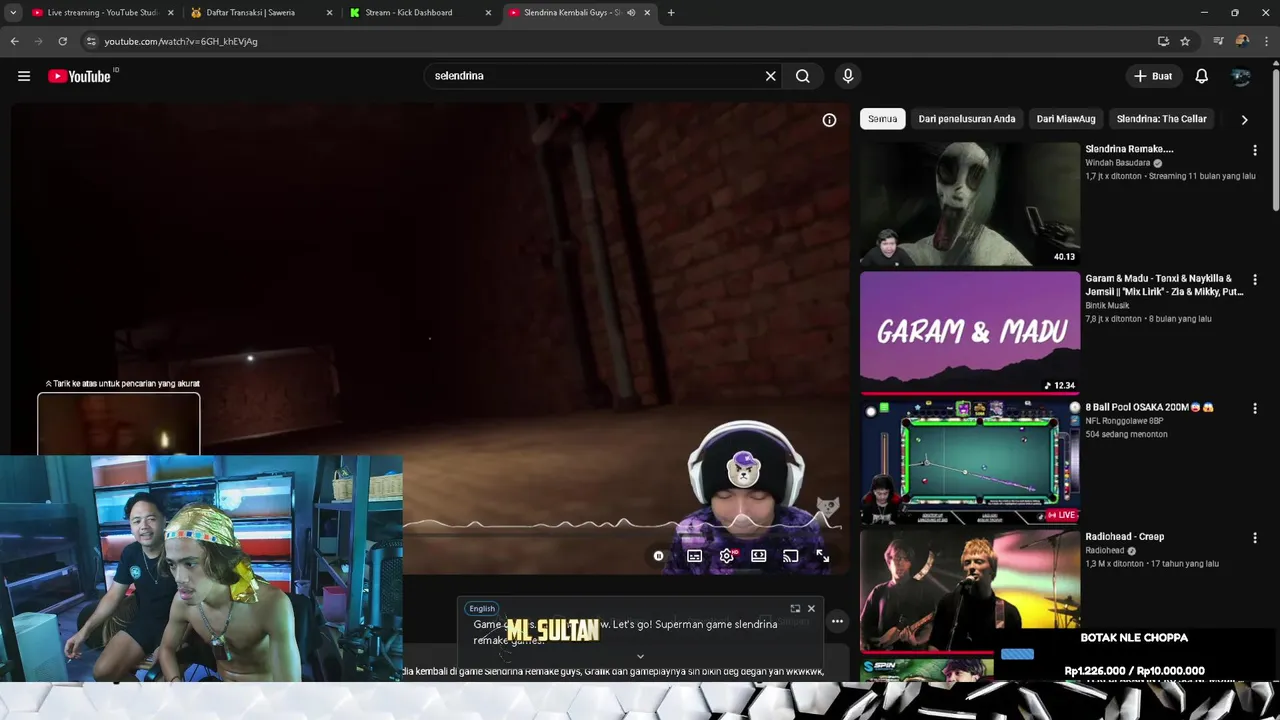Click the seek preview thumbnail
1280x720 pixels.
[119, 424]
